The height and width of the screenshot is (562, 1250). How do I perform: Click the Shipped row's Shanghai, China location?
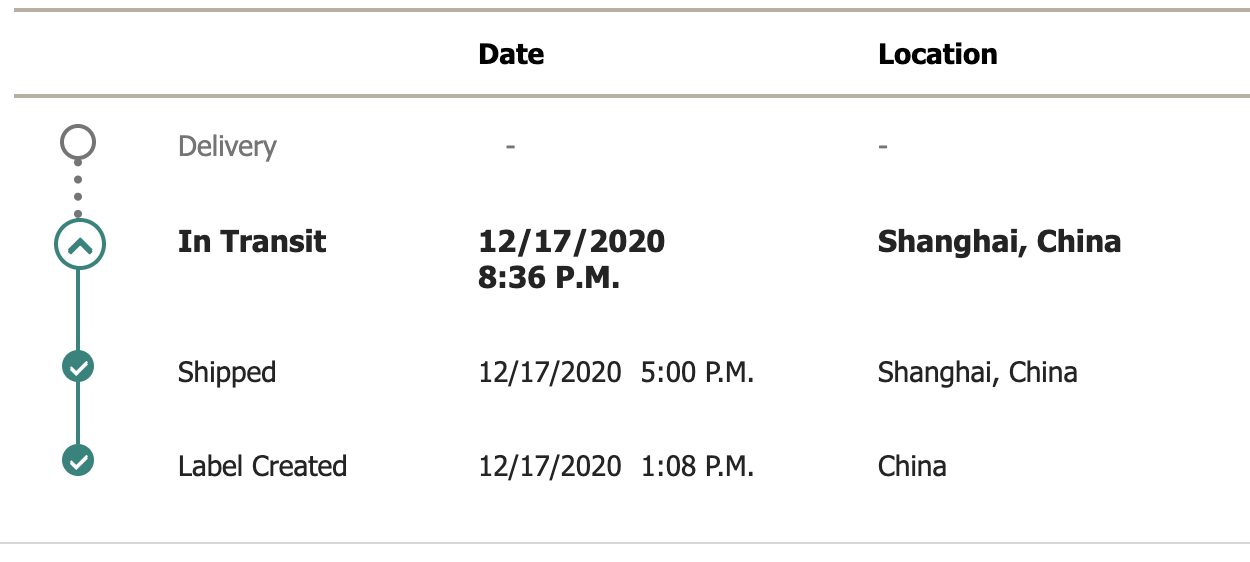click(x=977, y=373)
